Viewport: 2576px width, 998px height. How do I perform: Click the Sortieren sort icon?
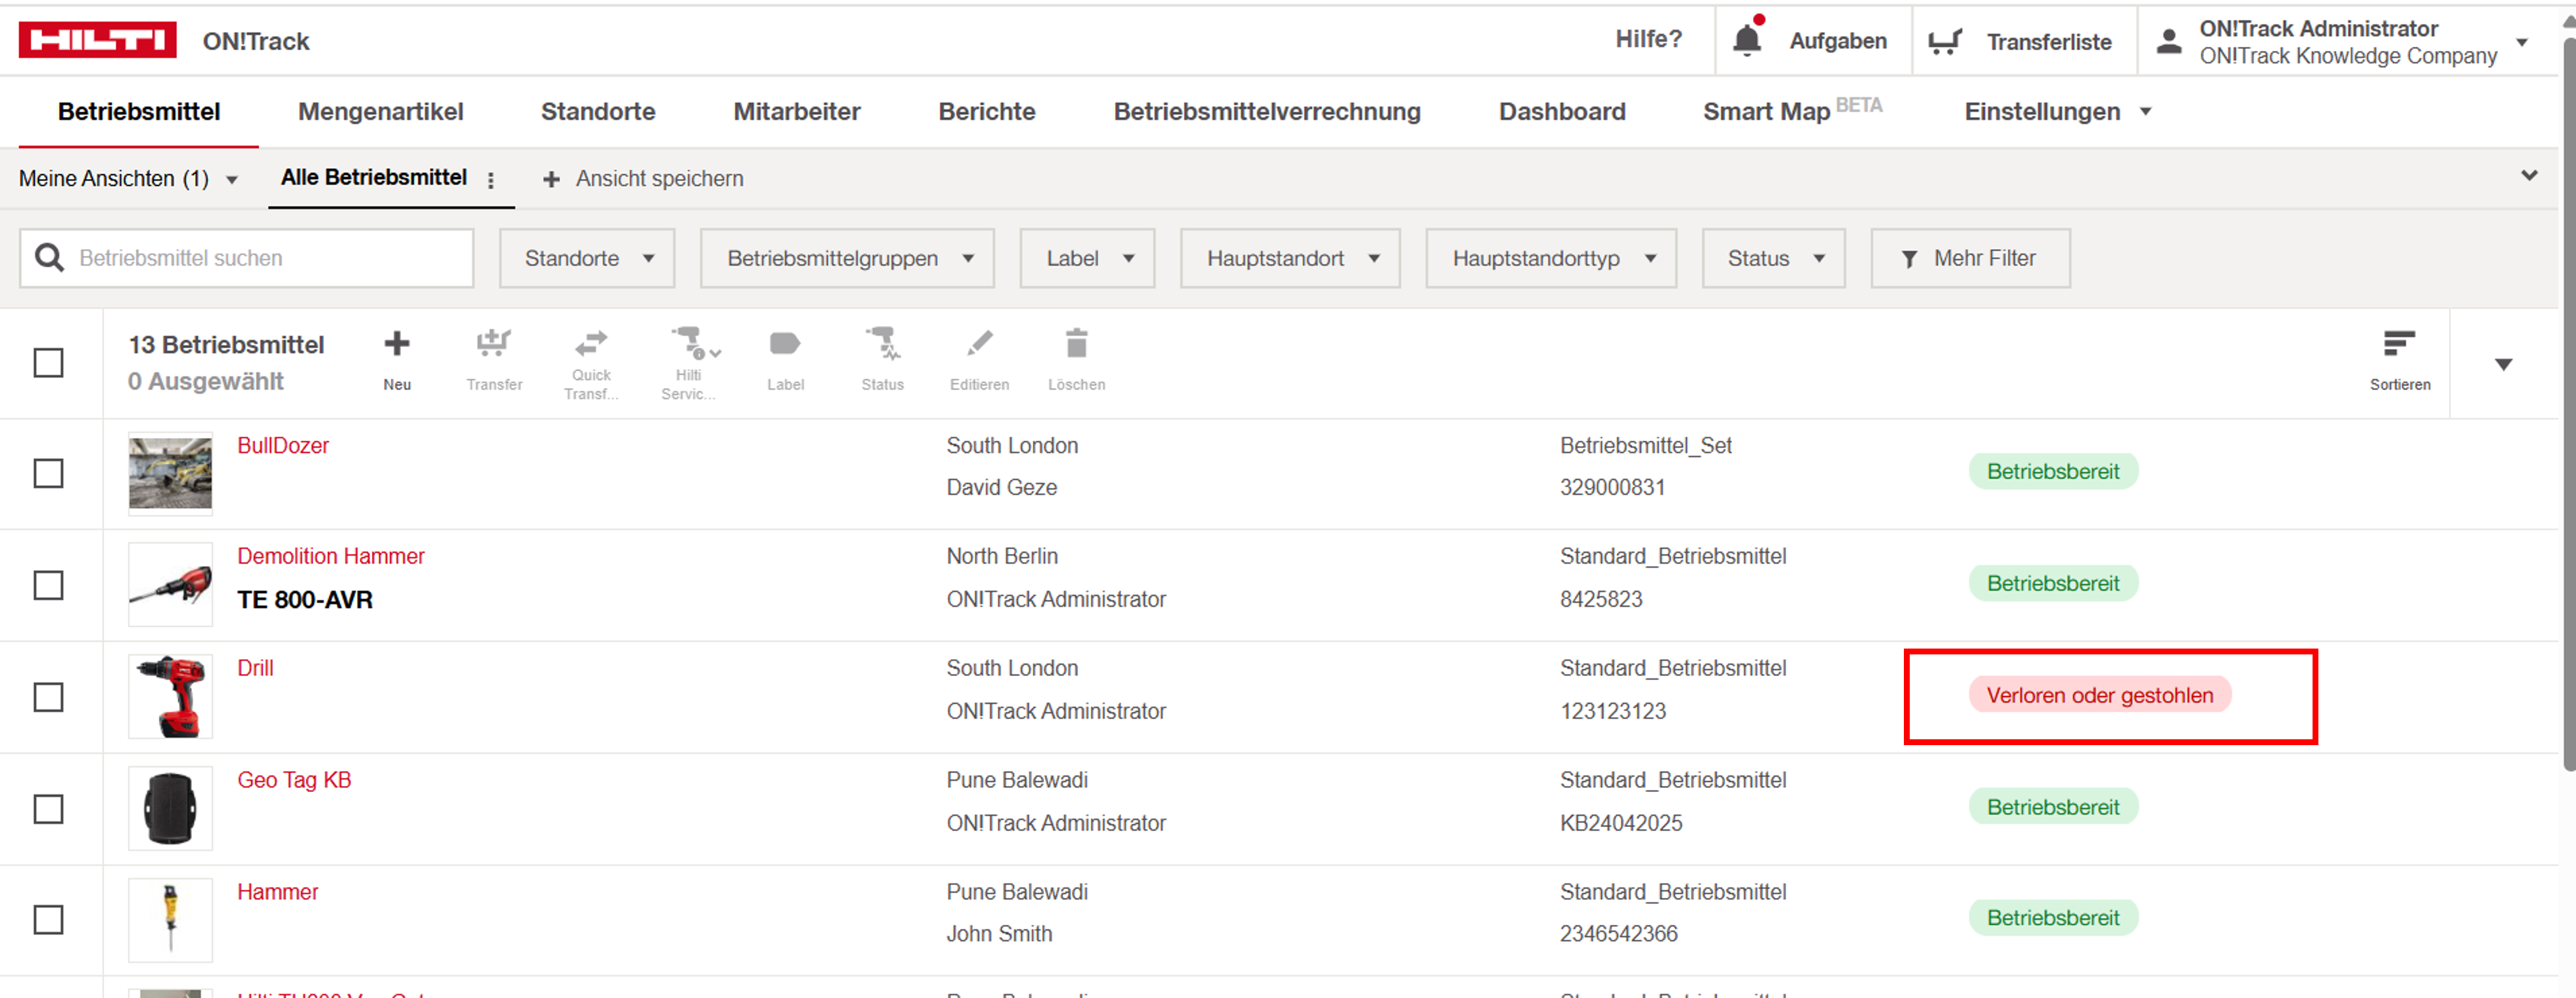[2398, 345]
